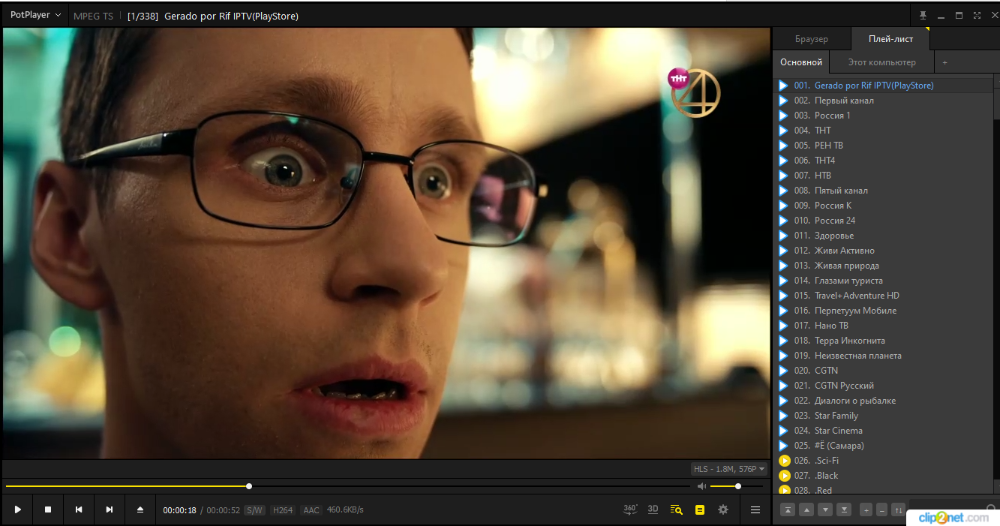Select 003. Россия 1 in playlist
The image size is (1000, 526).
click(x=883, y=115)
